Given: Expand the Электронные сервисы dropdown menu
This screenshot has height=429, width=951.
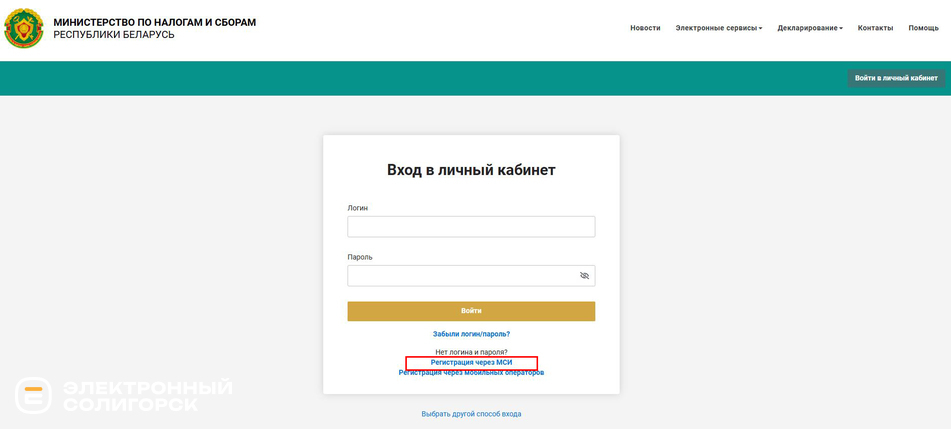Looking at the screenshot, I should (x=718, y=28).
